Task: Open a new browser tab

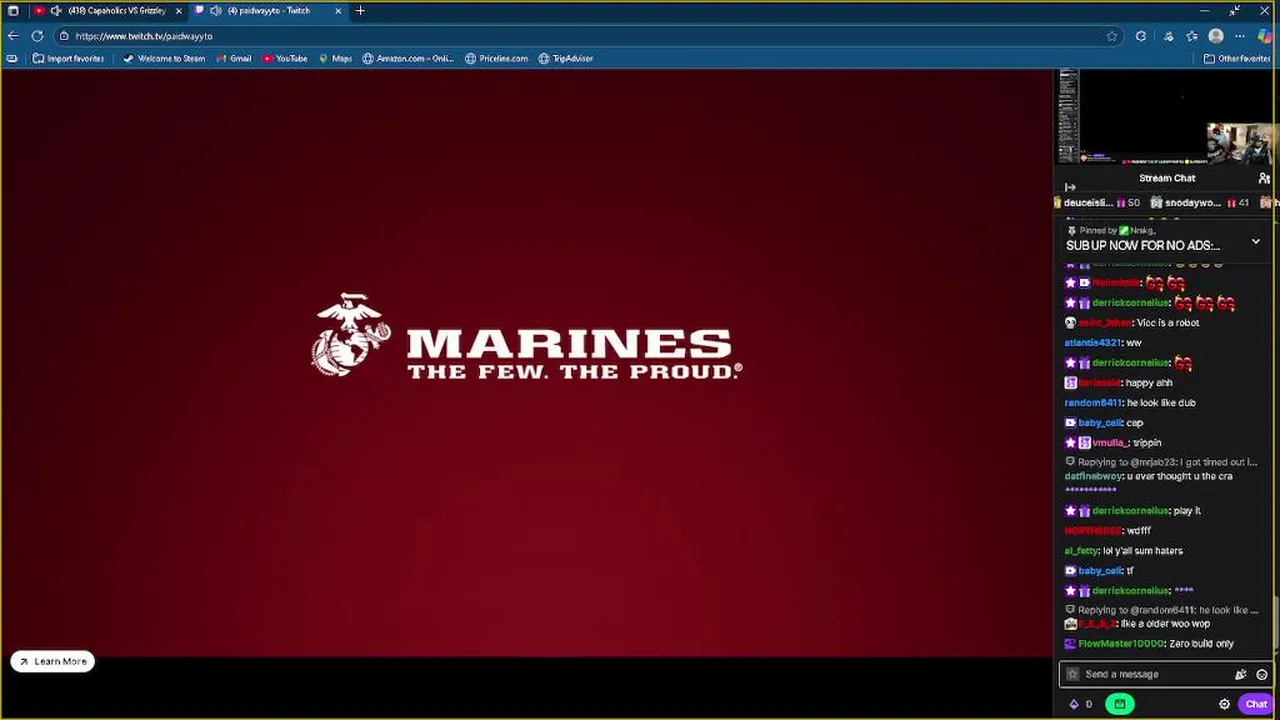Action: 360,11
